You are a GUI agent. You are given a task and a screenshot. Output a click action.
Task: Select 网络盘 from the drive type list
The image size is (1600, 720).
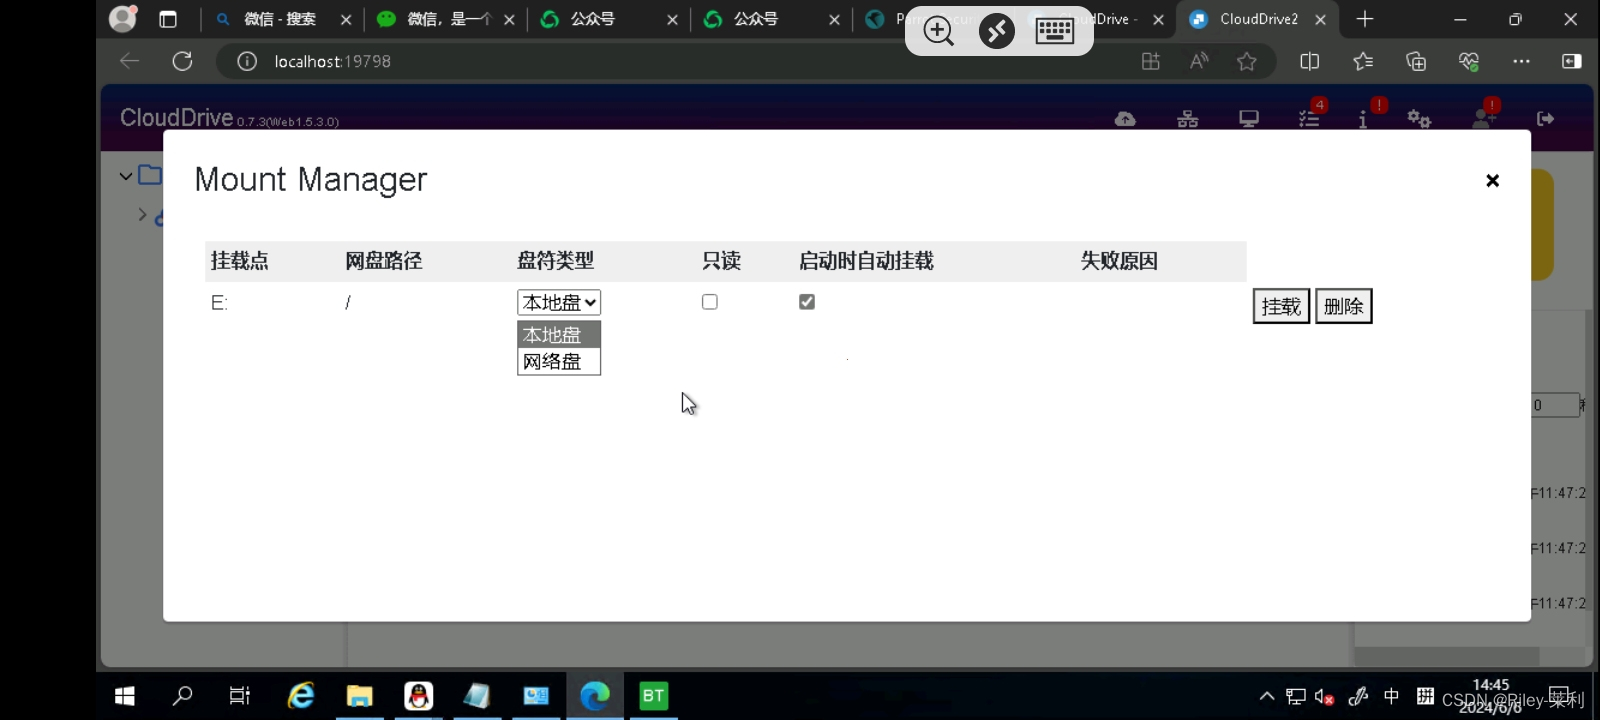(x=558, y=362)
